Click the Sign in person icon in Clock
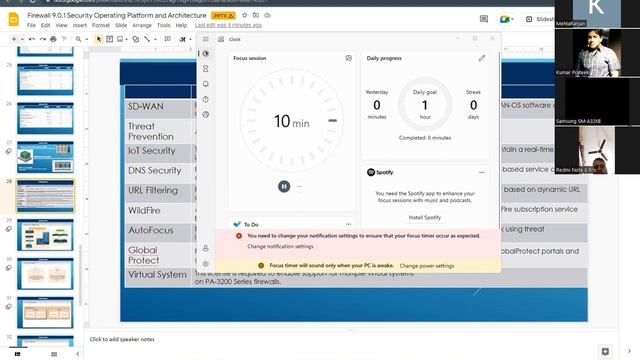The width and height of the screenshot is (640, 360). (x=206, y=248)
